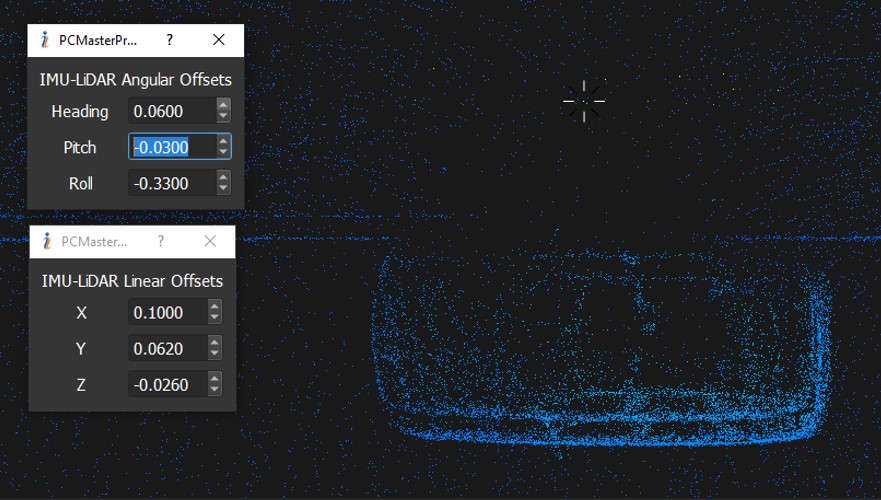Click the 'Z' label in Linear Offsets

click(81, 385)
